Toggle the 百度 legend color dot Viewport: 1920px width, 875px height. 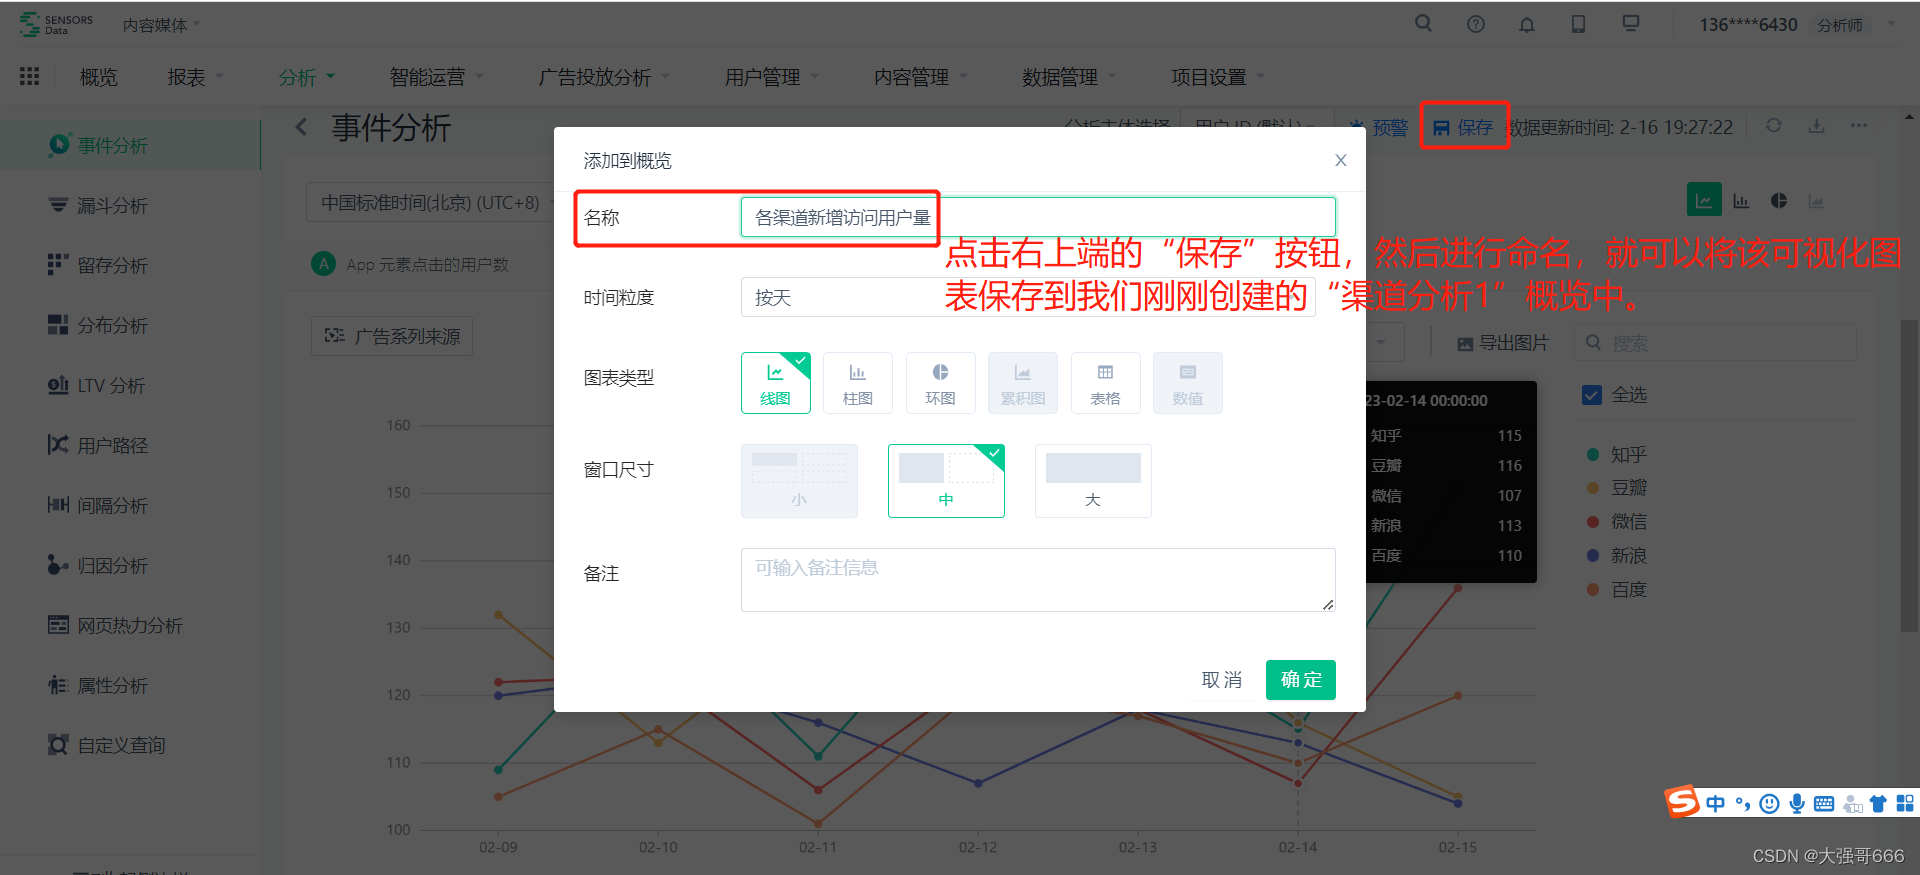click(x=1593, y=589)
